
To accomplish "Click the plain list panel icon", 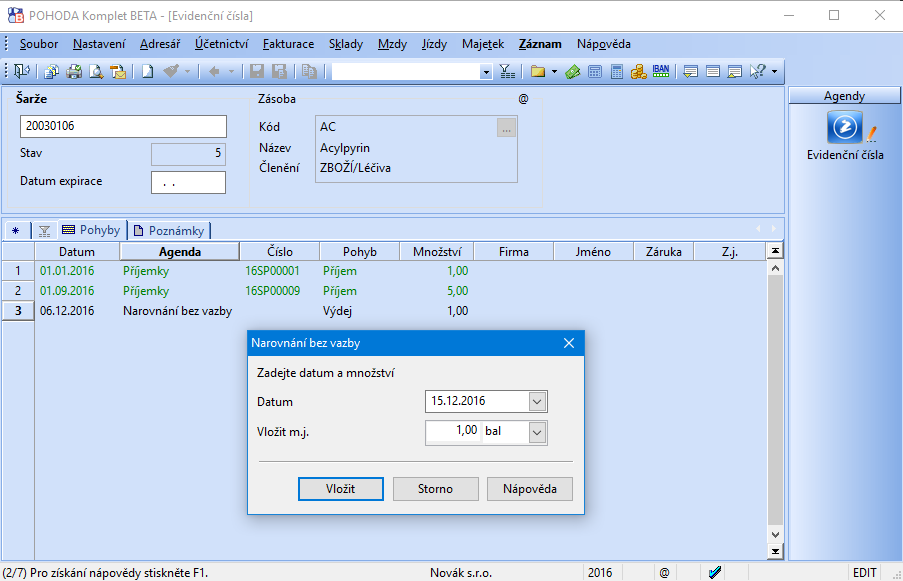I will click(x=713, y=71).
